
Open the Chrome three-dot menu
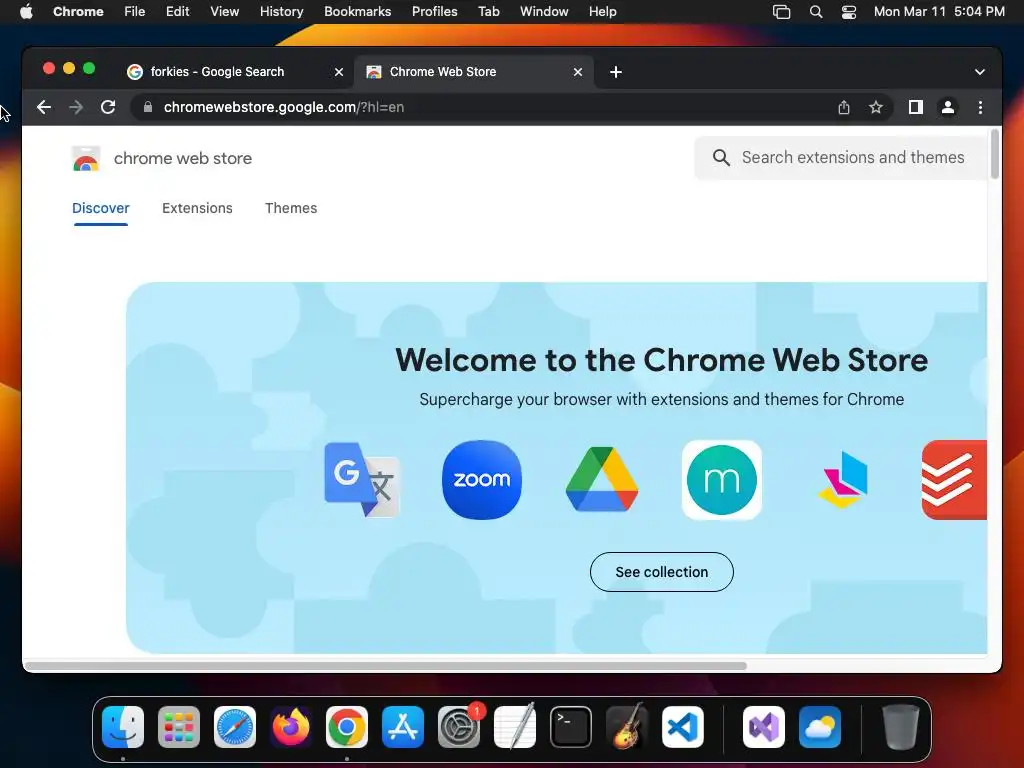click(x=980, y=107)
